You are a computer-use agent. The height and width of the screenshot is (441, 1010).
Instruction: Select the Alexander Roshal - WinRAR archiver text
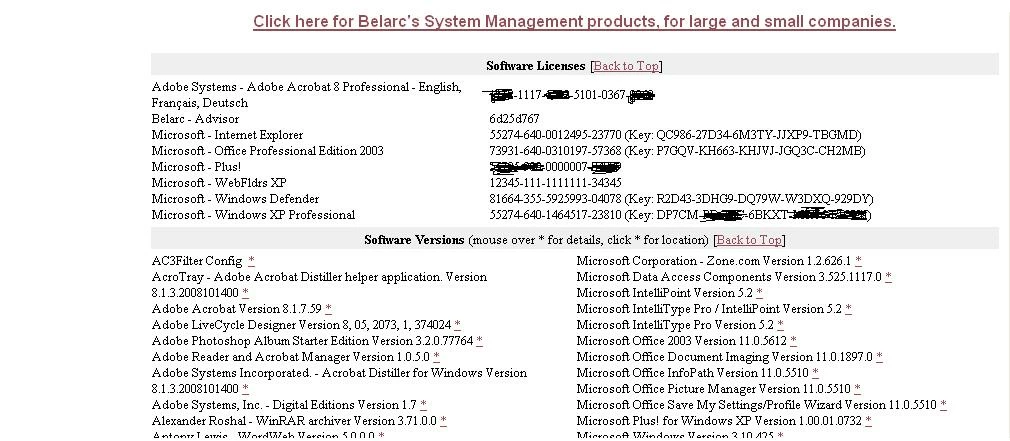click(294, 421)
